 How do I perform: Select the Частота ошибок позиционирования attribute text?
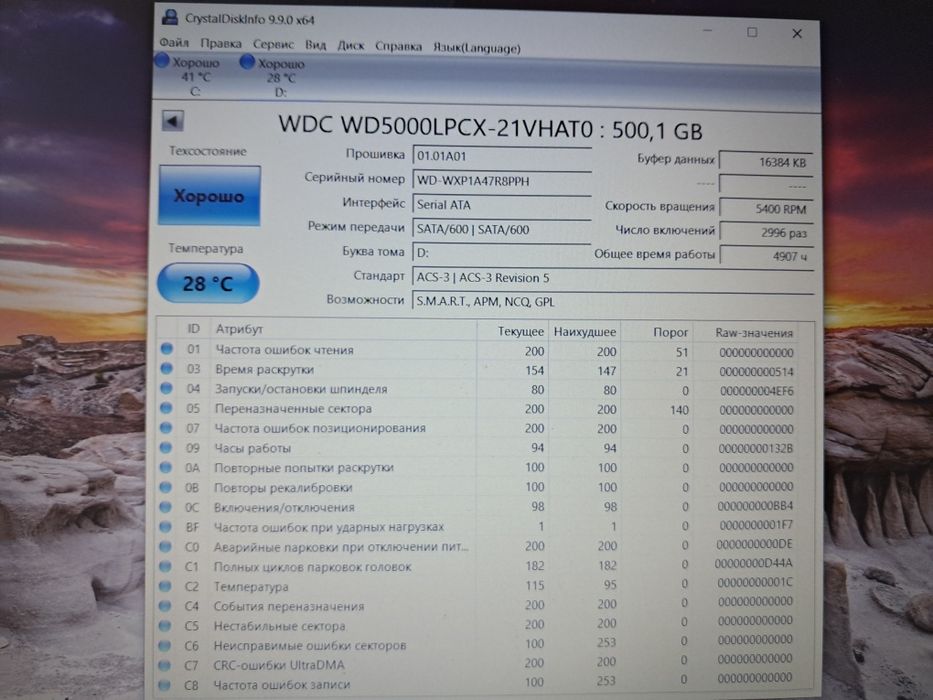point(320,428)
